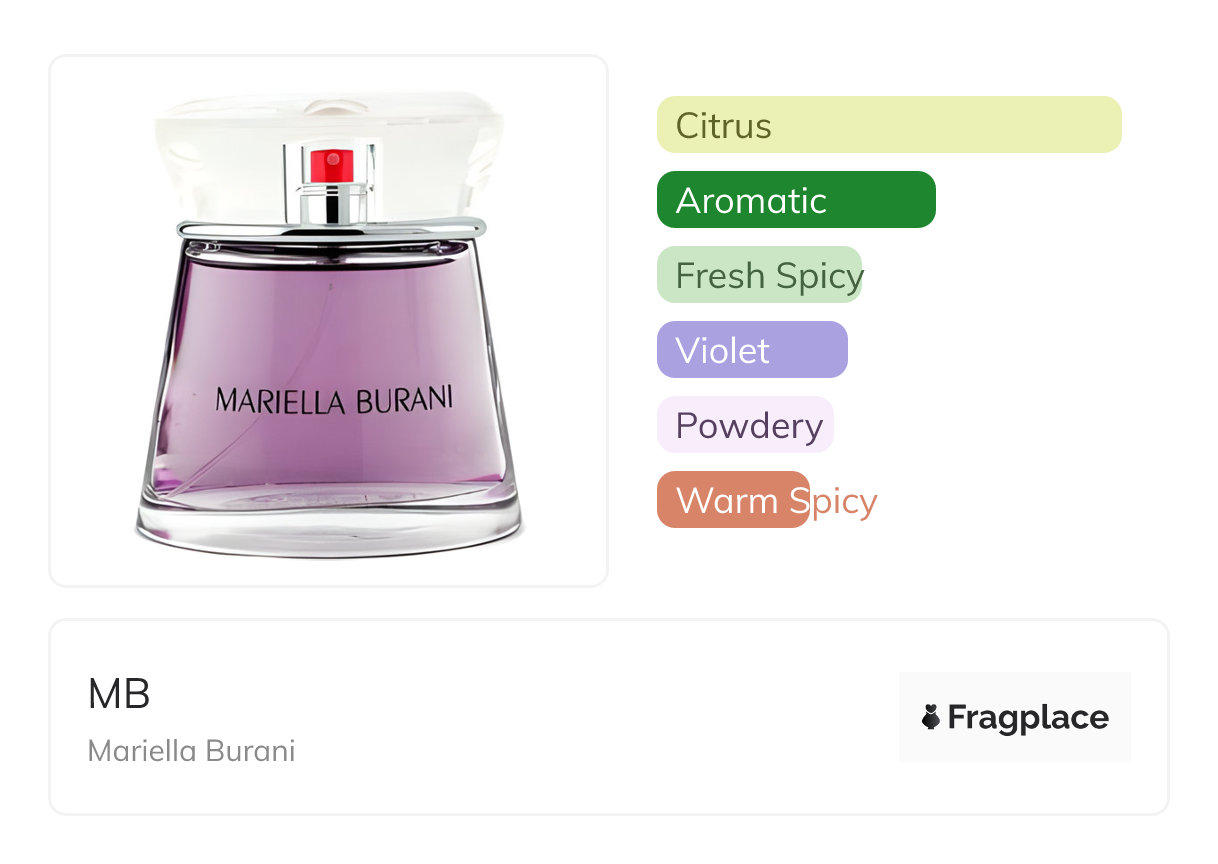Click the red spray nozzle on the bottle
1218x864 pixels.
[x=332, y=165]
